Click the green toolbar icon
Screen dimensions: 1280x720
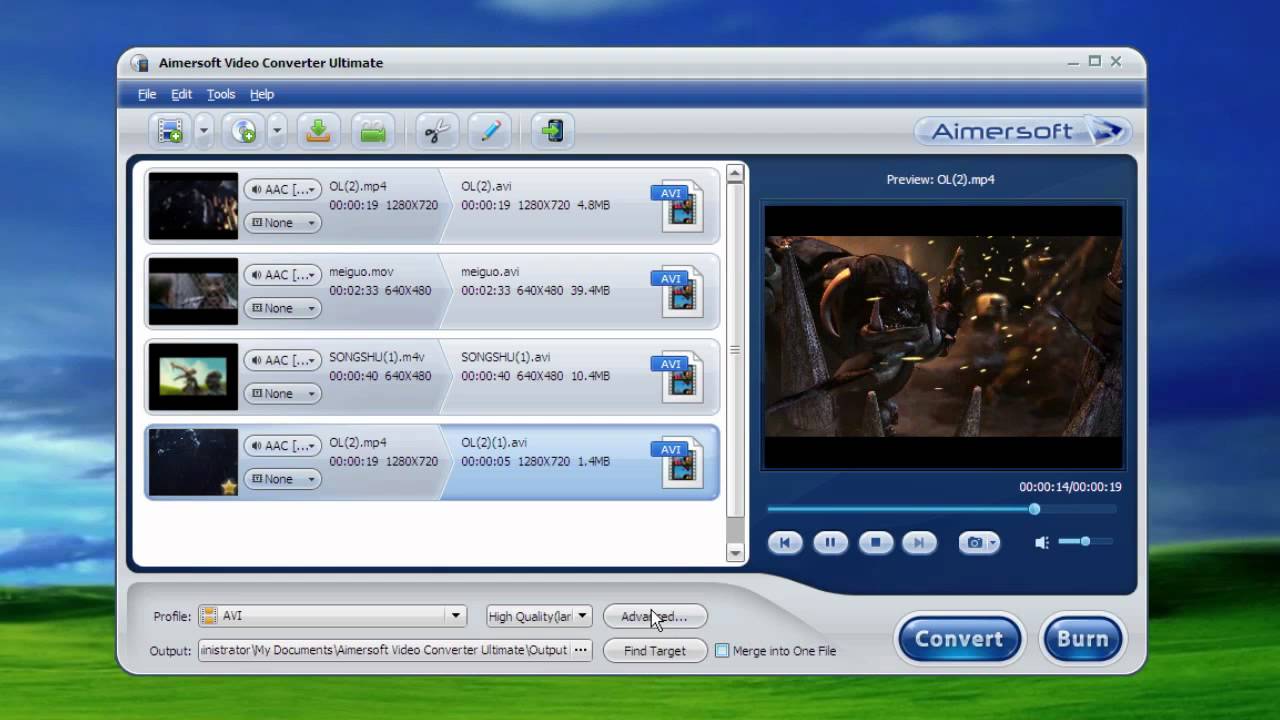(x=373, y=131)
